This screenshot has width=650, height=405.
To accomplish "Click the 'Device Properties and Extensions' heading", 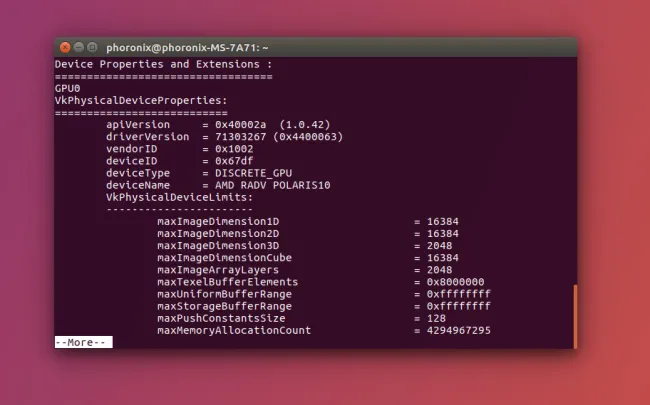I will tap(160, 64).
